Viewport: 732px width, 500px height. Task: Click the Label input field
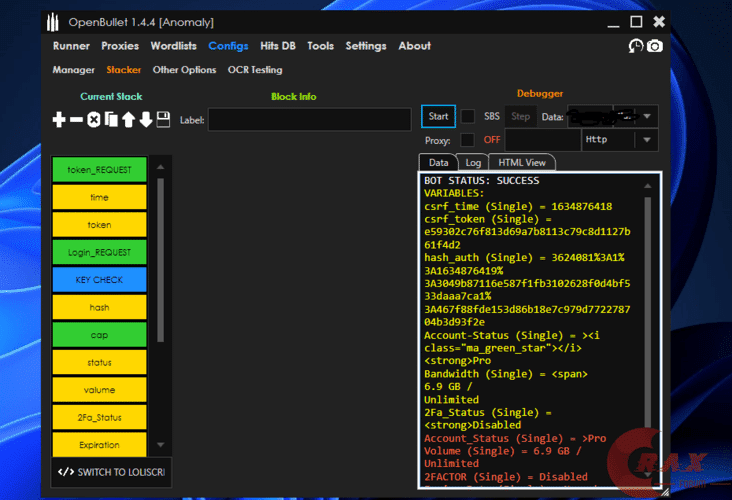[309, 120]
